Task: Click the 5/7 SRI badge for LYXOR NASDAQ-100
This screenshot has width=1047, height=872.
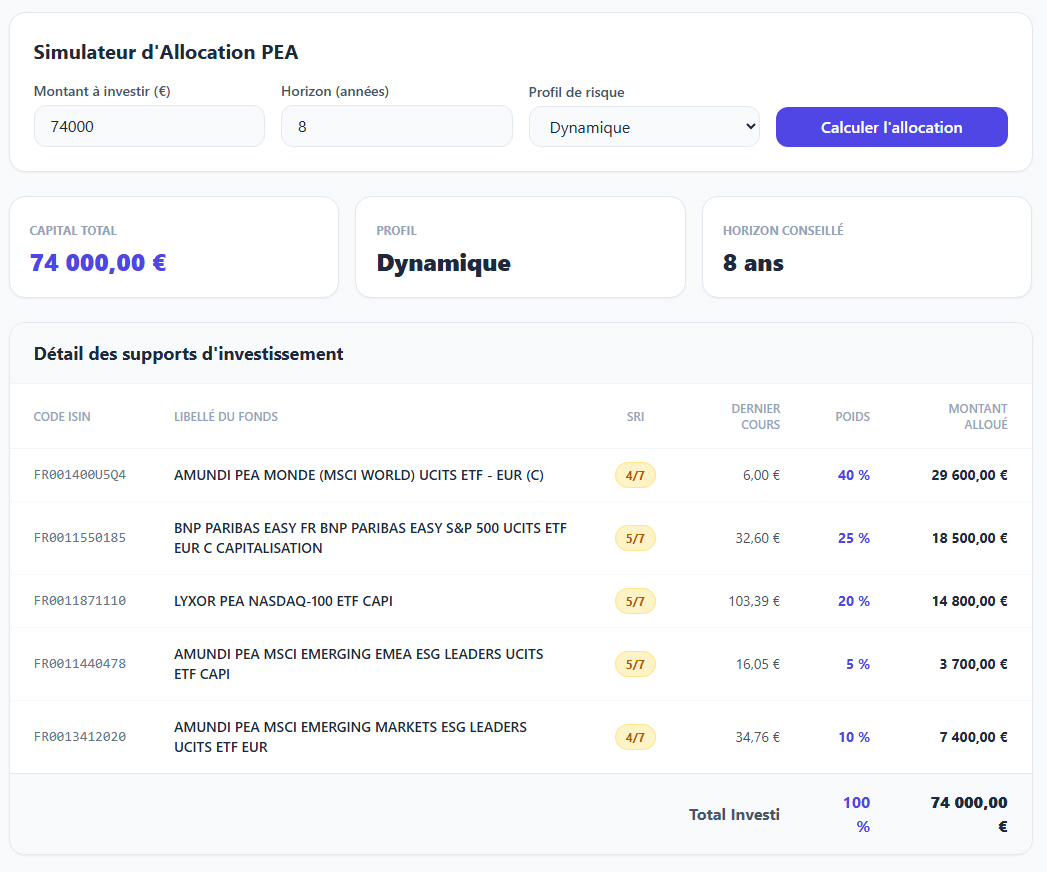Action: pyautogui.click(x=635, y=601)
